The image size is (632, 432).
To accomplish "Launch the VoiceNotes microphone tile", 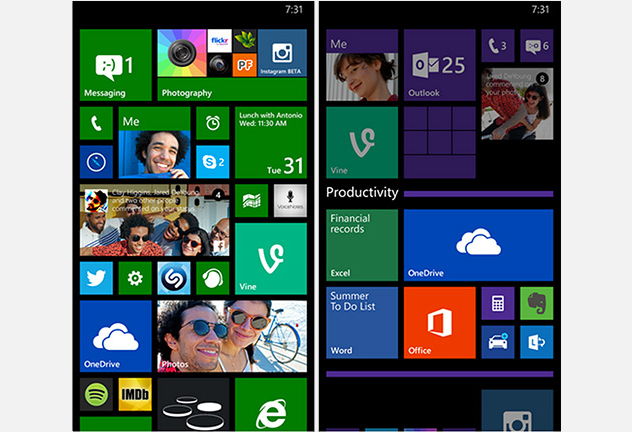I will [290, 201].
